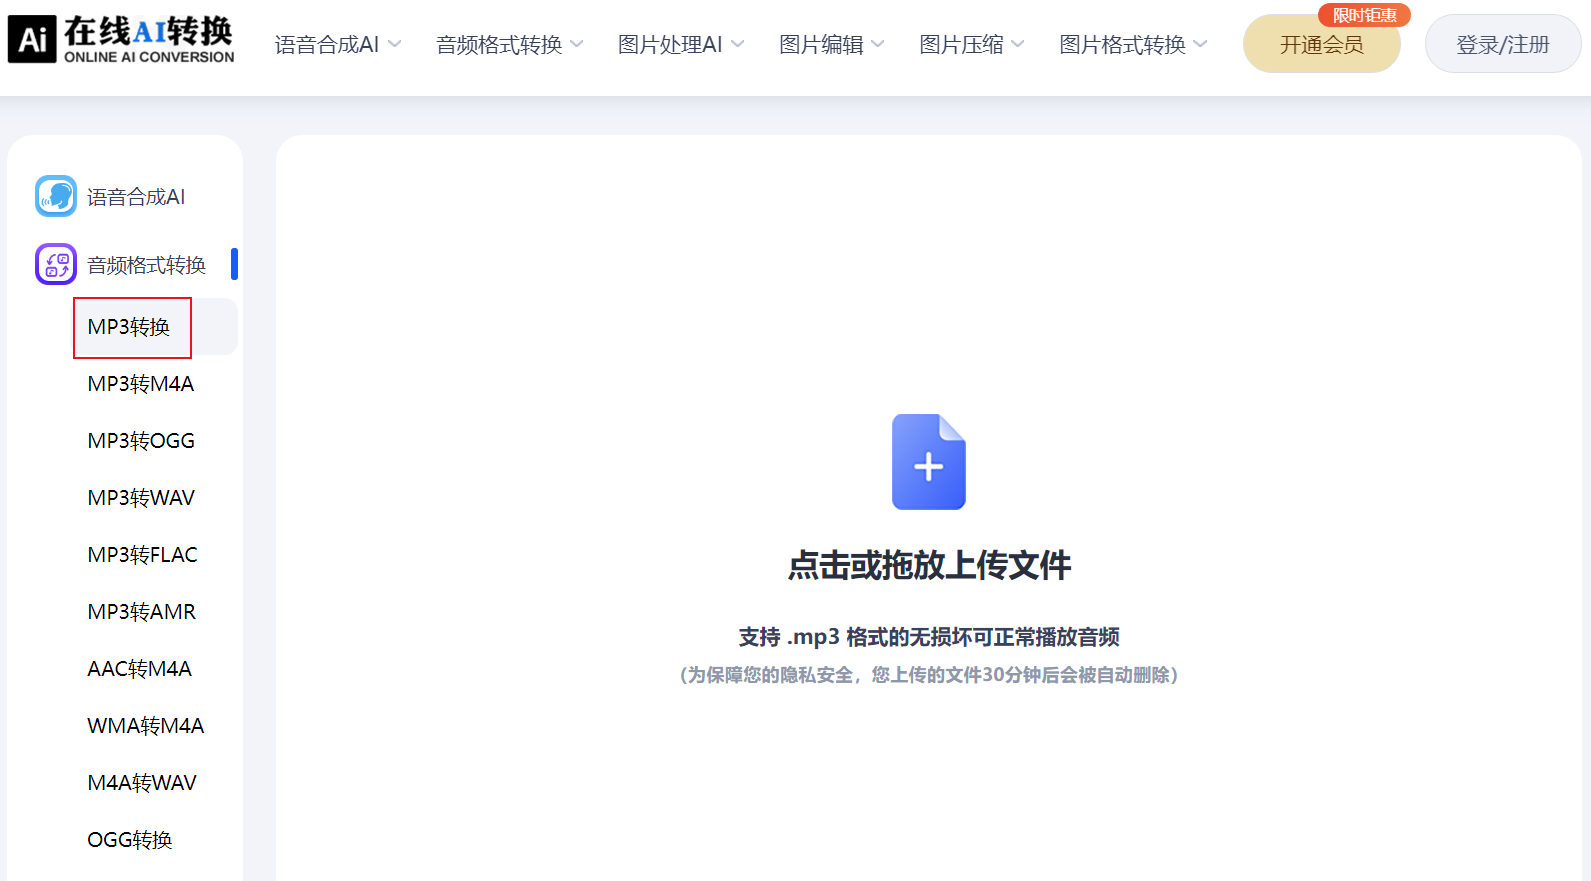The height and width of the screenshot is (881, 1591).
Task: Click the 登录/注册 login button
Action: click(1502, 45)
